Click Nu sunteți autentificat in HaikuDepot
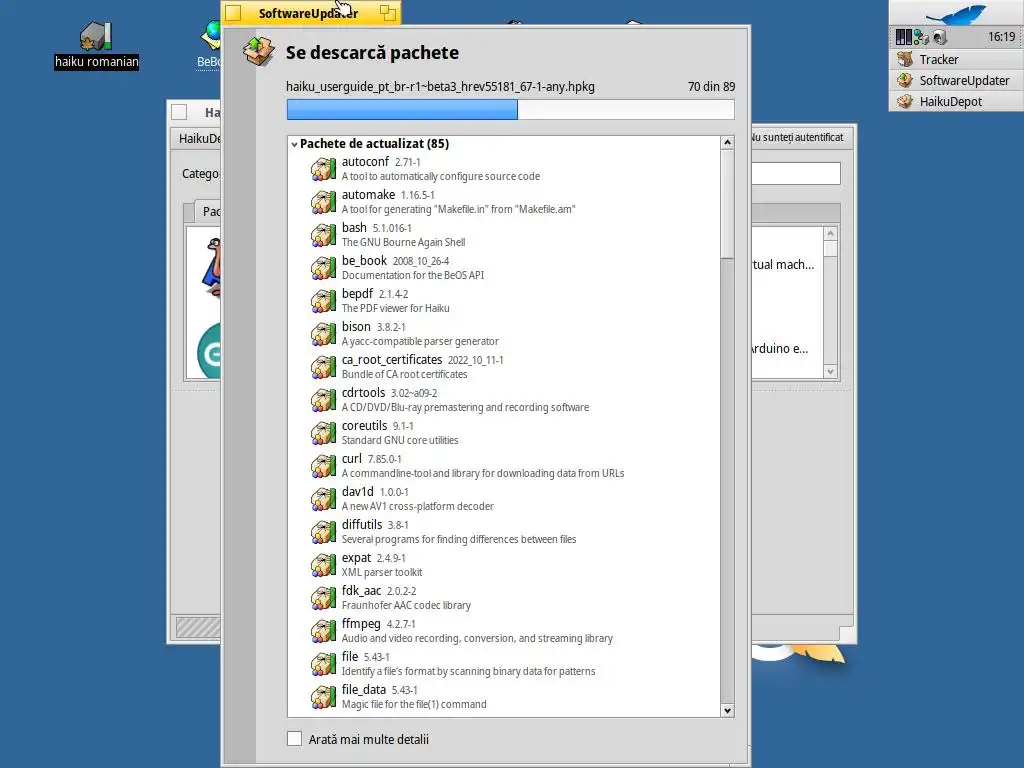Screen dimensions: 1024x768 click(797, 137)
